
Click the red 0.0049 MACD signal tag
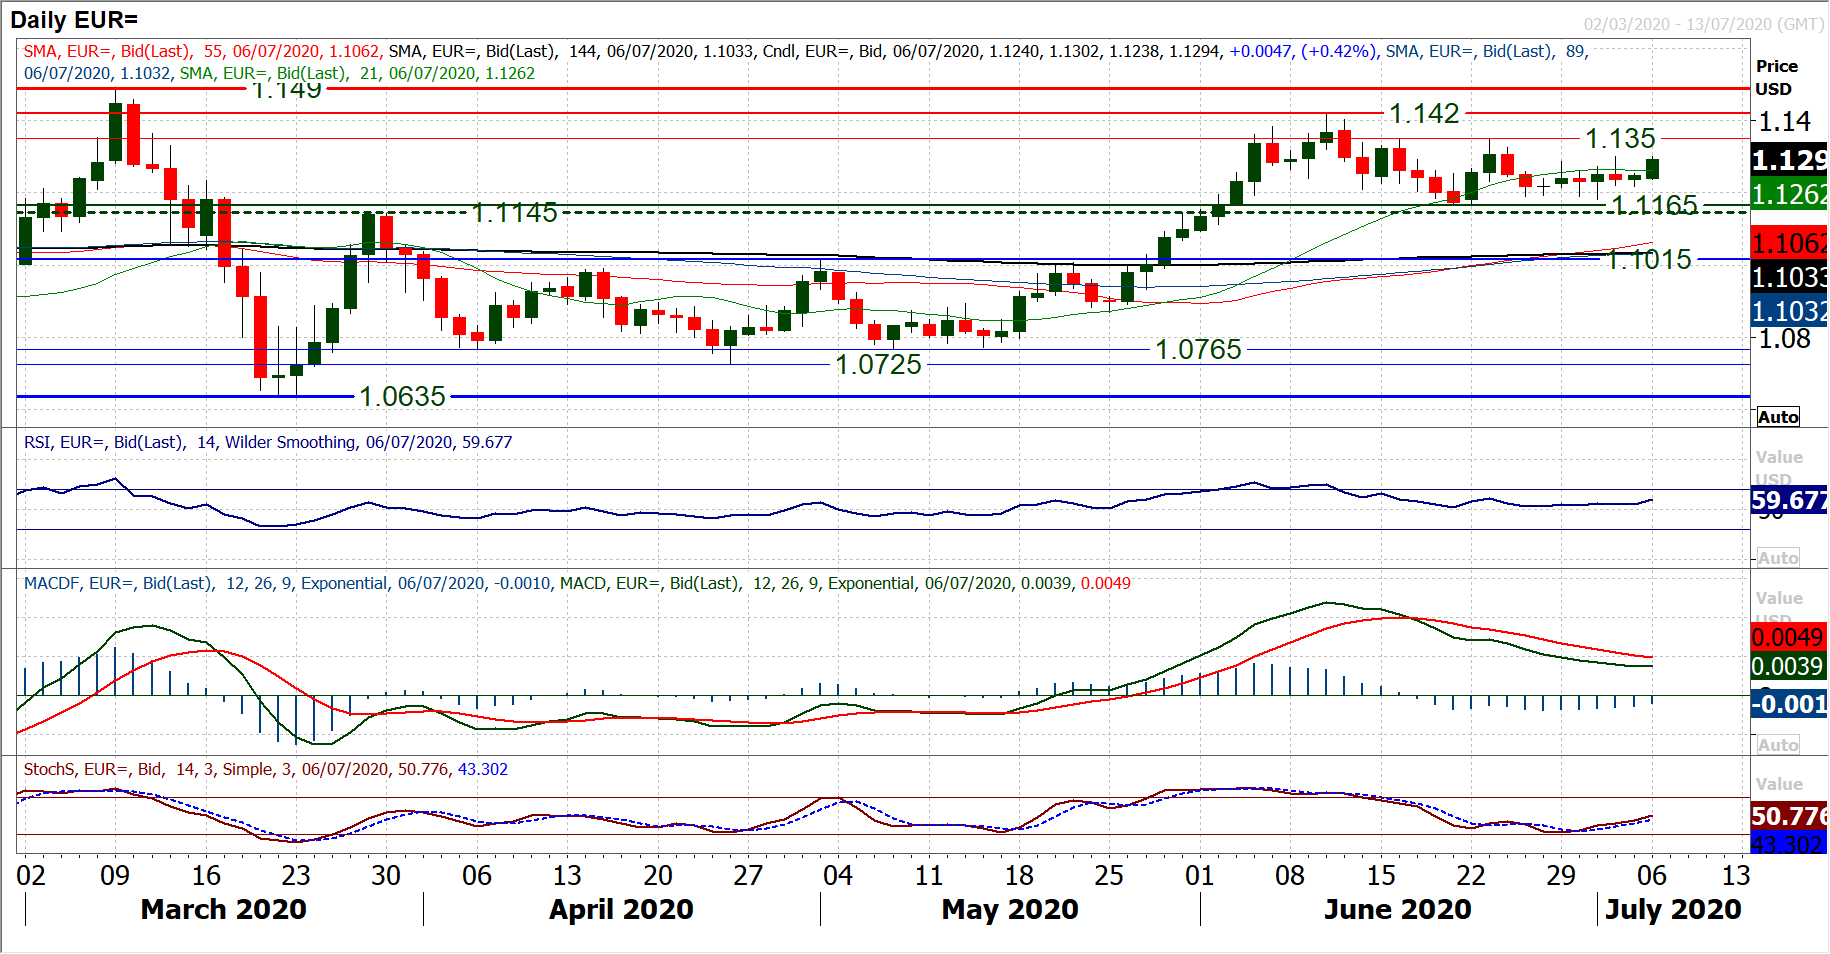1789,637
